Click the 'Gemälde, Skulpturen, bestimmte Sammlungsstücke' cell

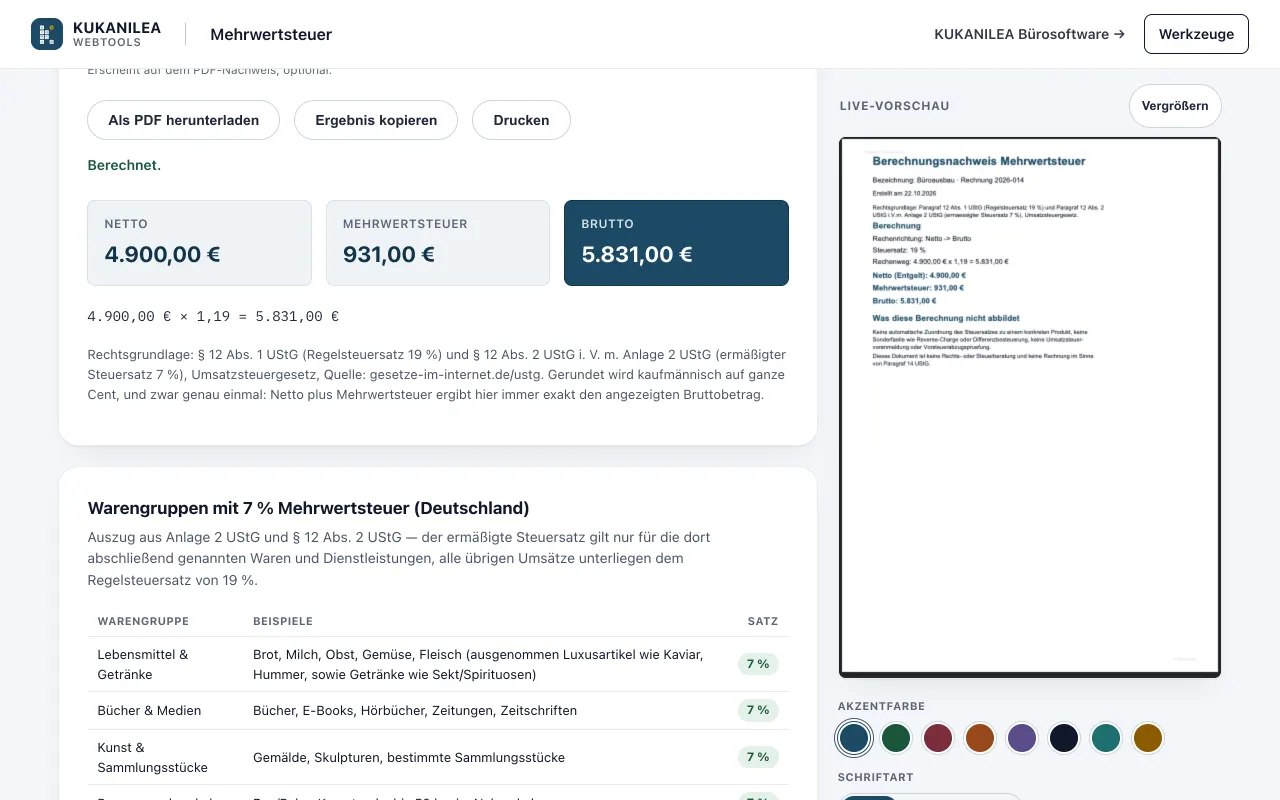coord(409,757)
